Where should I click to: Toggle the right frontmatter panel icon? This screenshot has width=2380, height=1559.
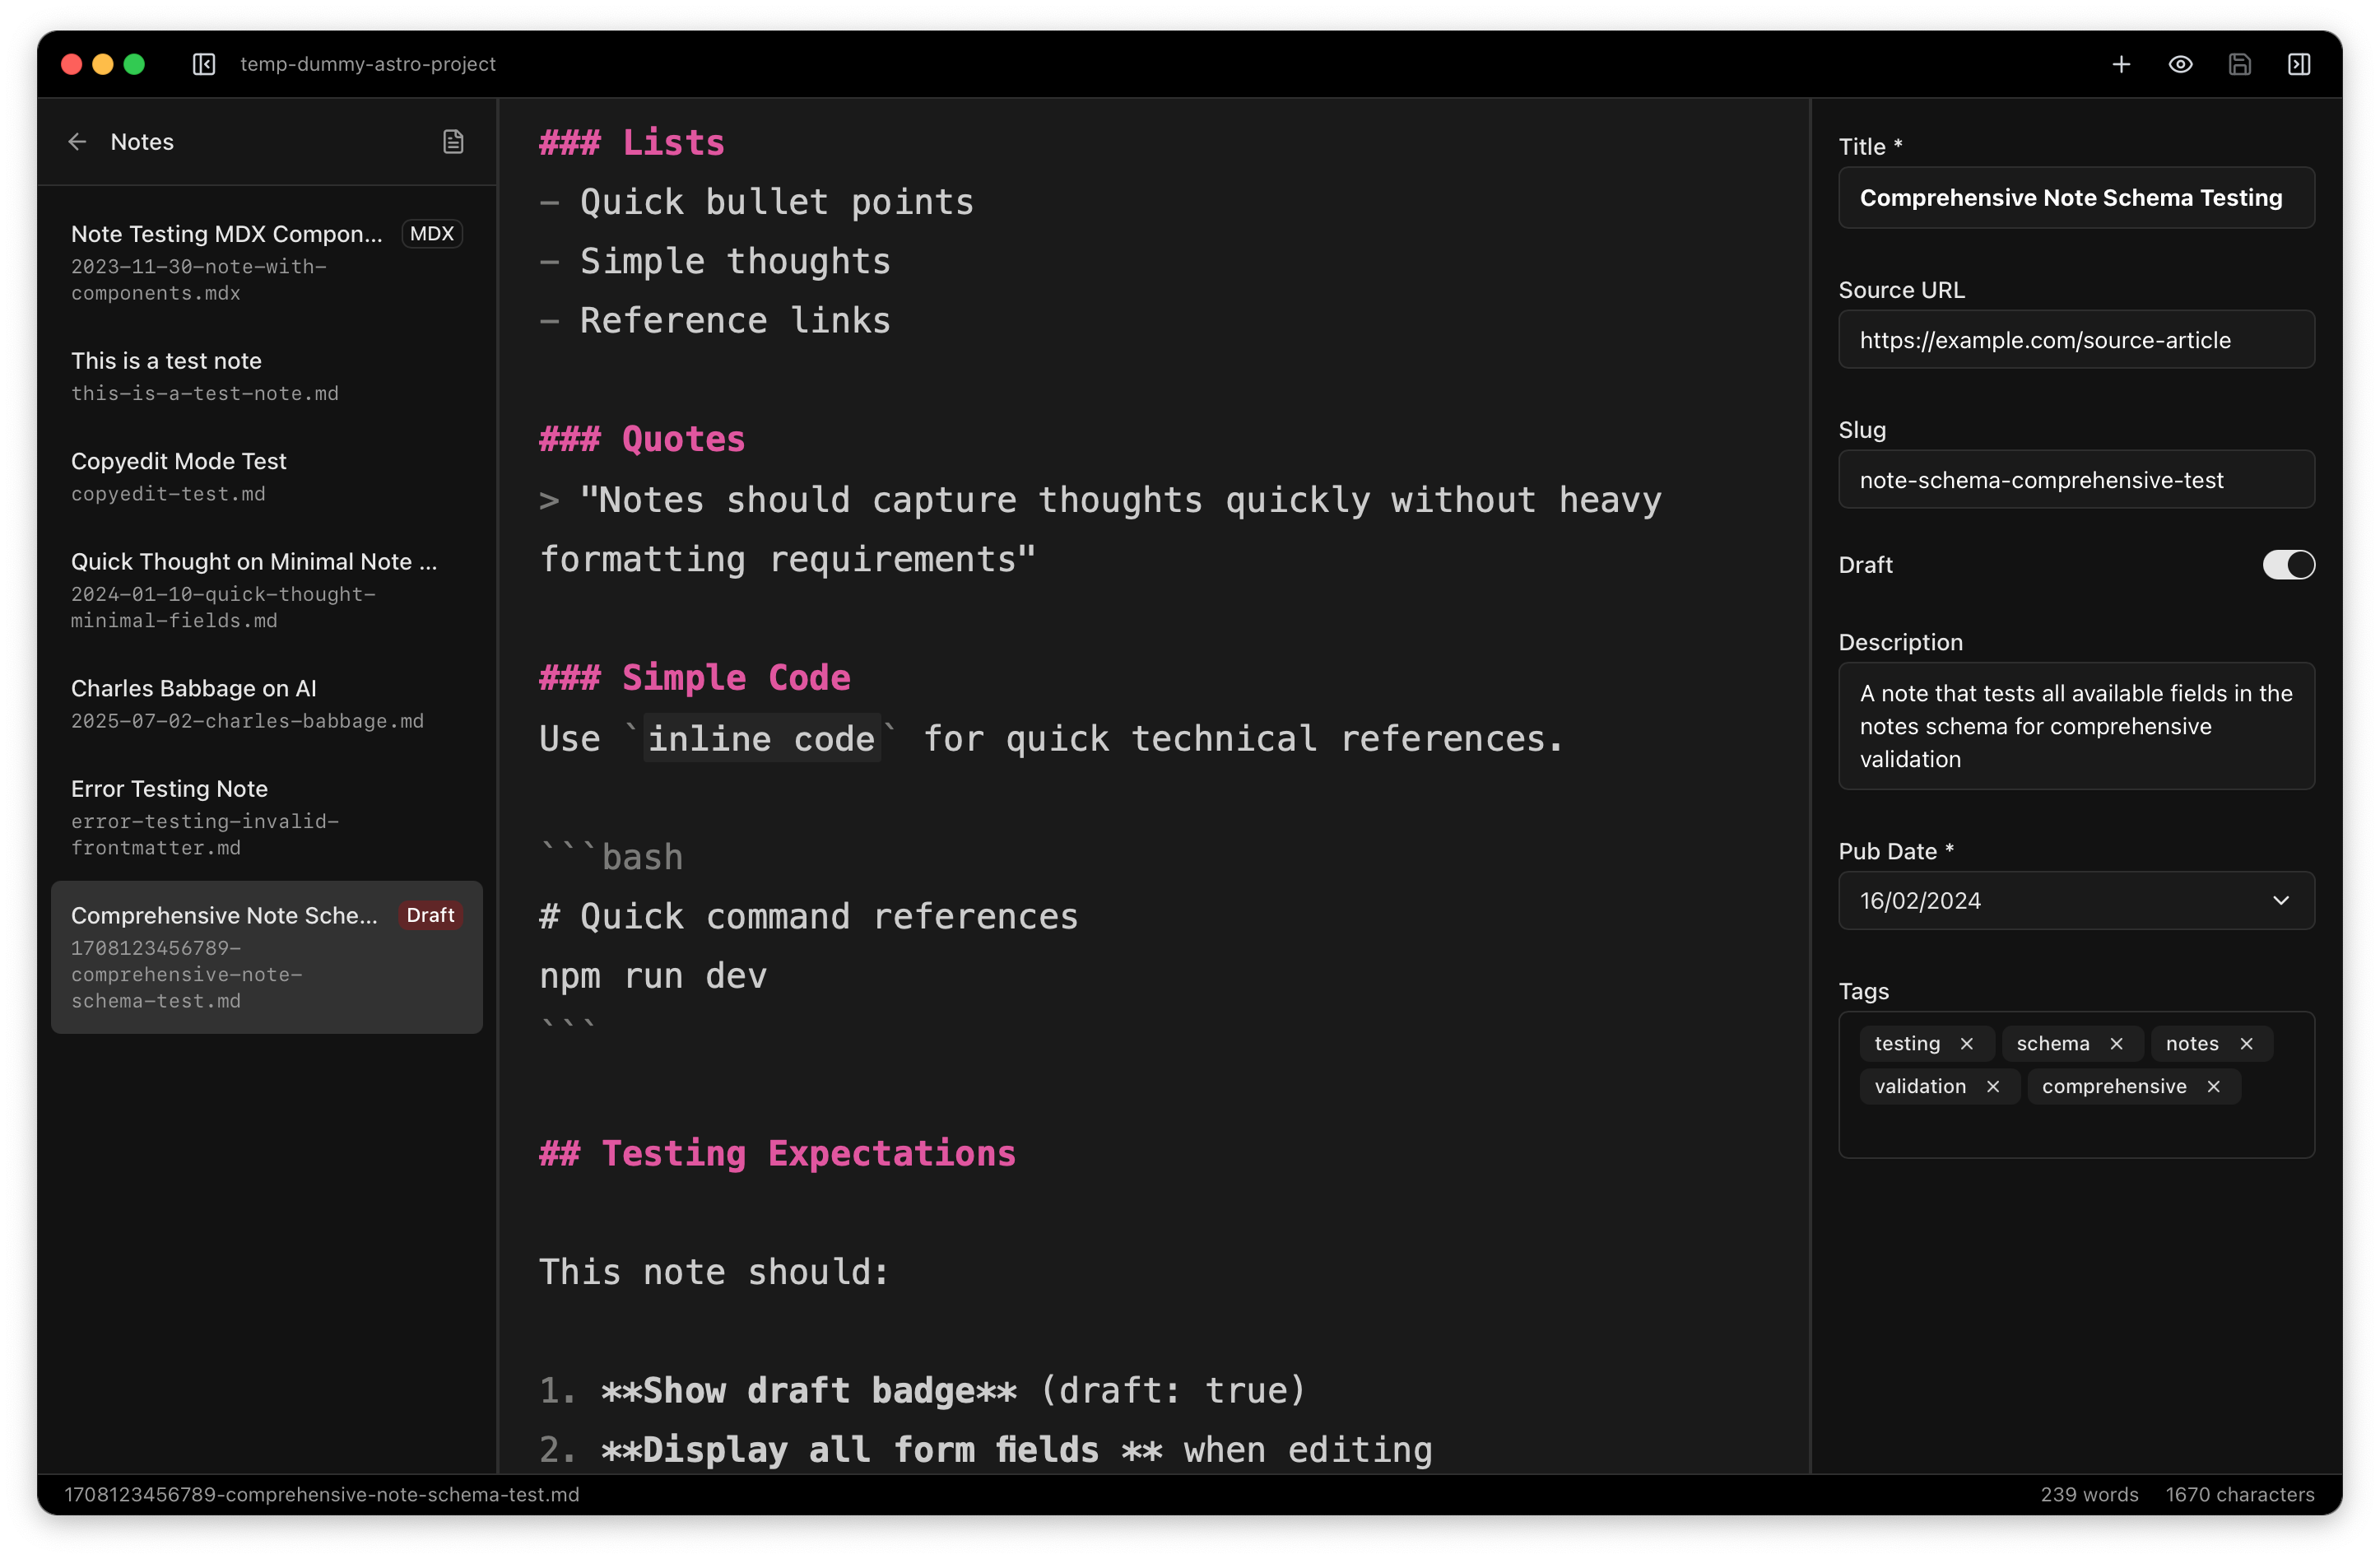coord(2299,64)
